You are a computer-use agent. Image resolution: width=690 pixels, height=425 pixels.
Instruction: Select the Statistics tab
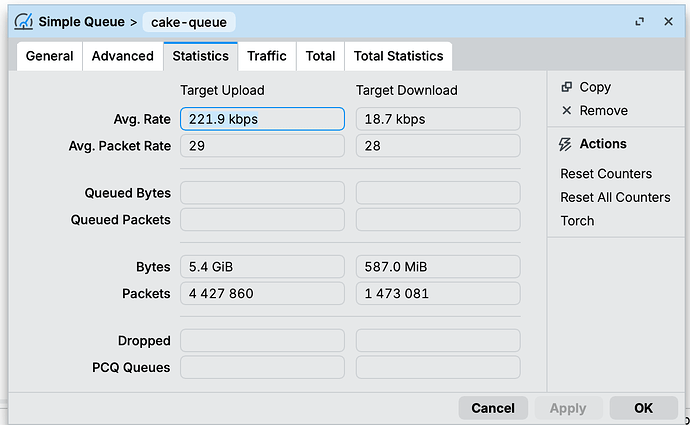coord(201,56)
